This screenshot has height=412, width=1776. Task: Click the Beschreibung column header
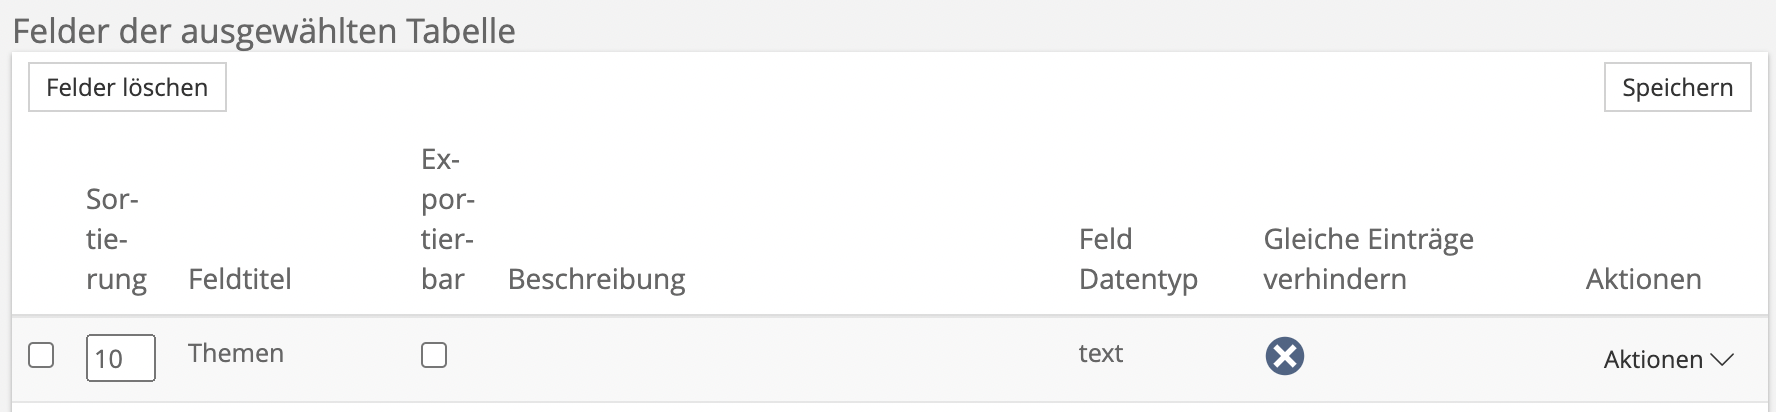596,279
